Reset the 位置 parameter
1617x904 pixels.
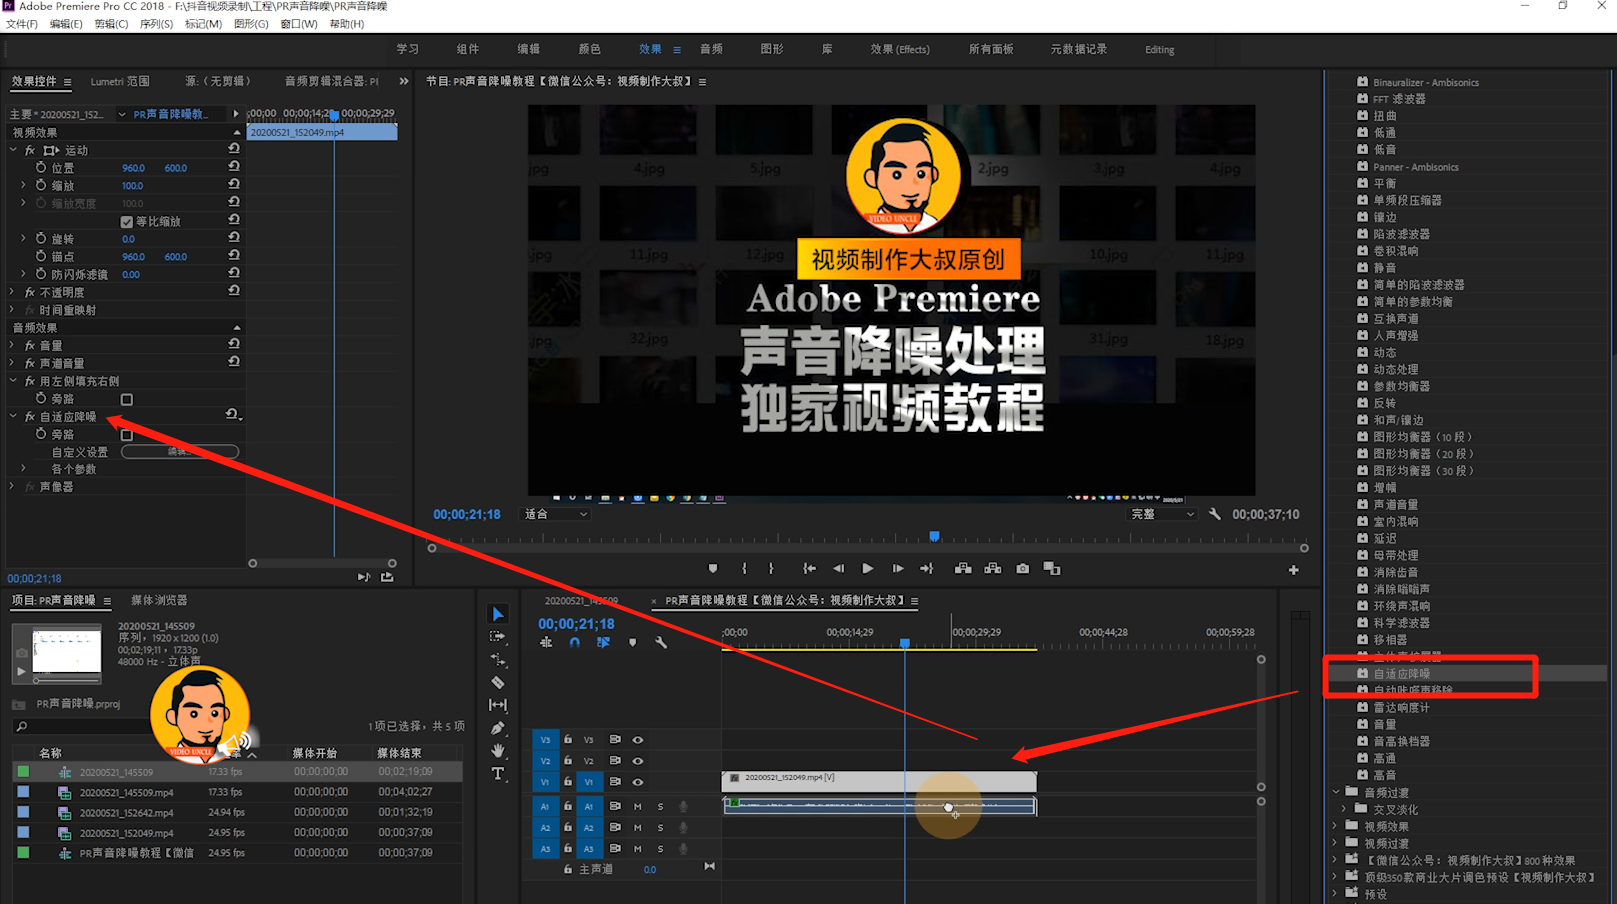coord(234,167)
